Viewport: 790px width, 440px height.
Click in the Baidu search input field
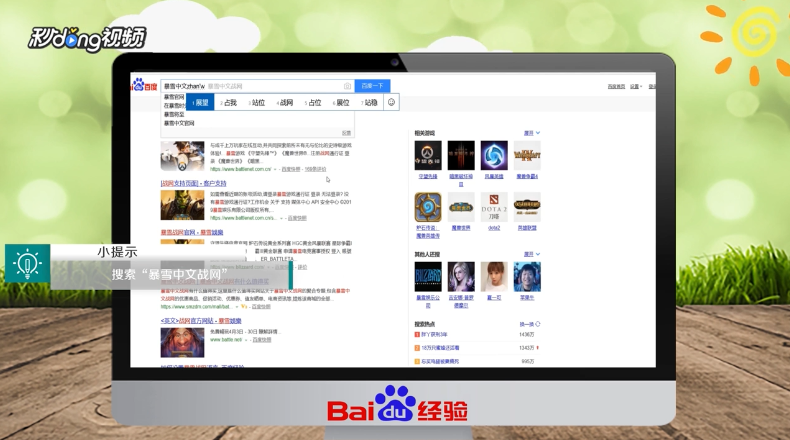coord(257,86)
